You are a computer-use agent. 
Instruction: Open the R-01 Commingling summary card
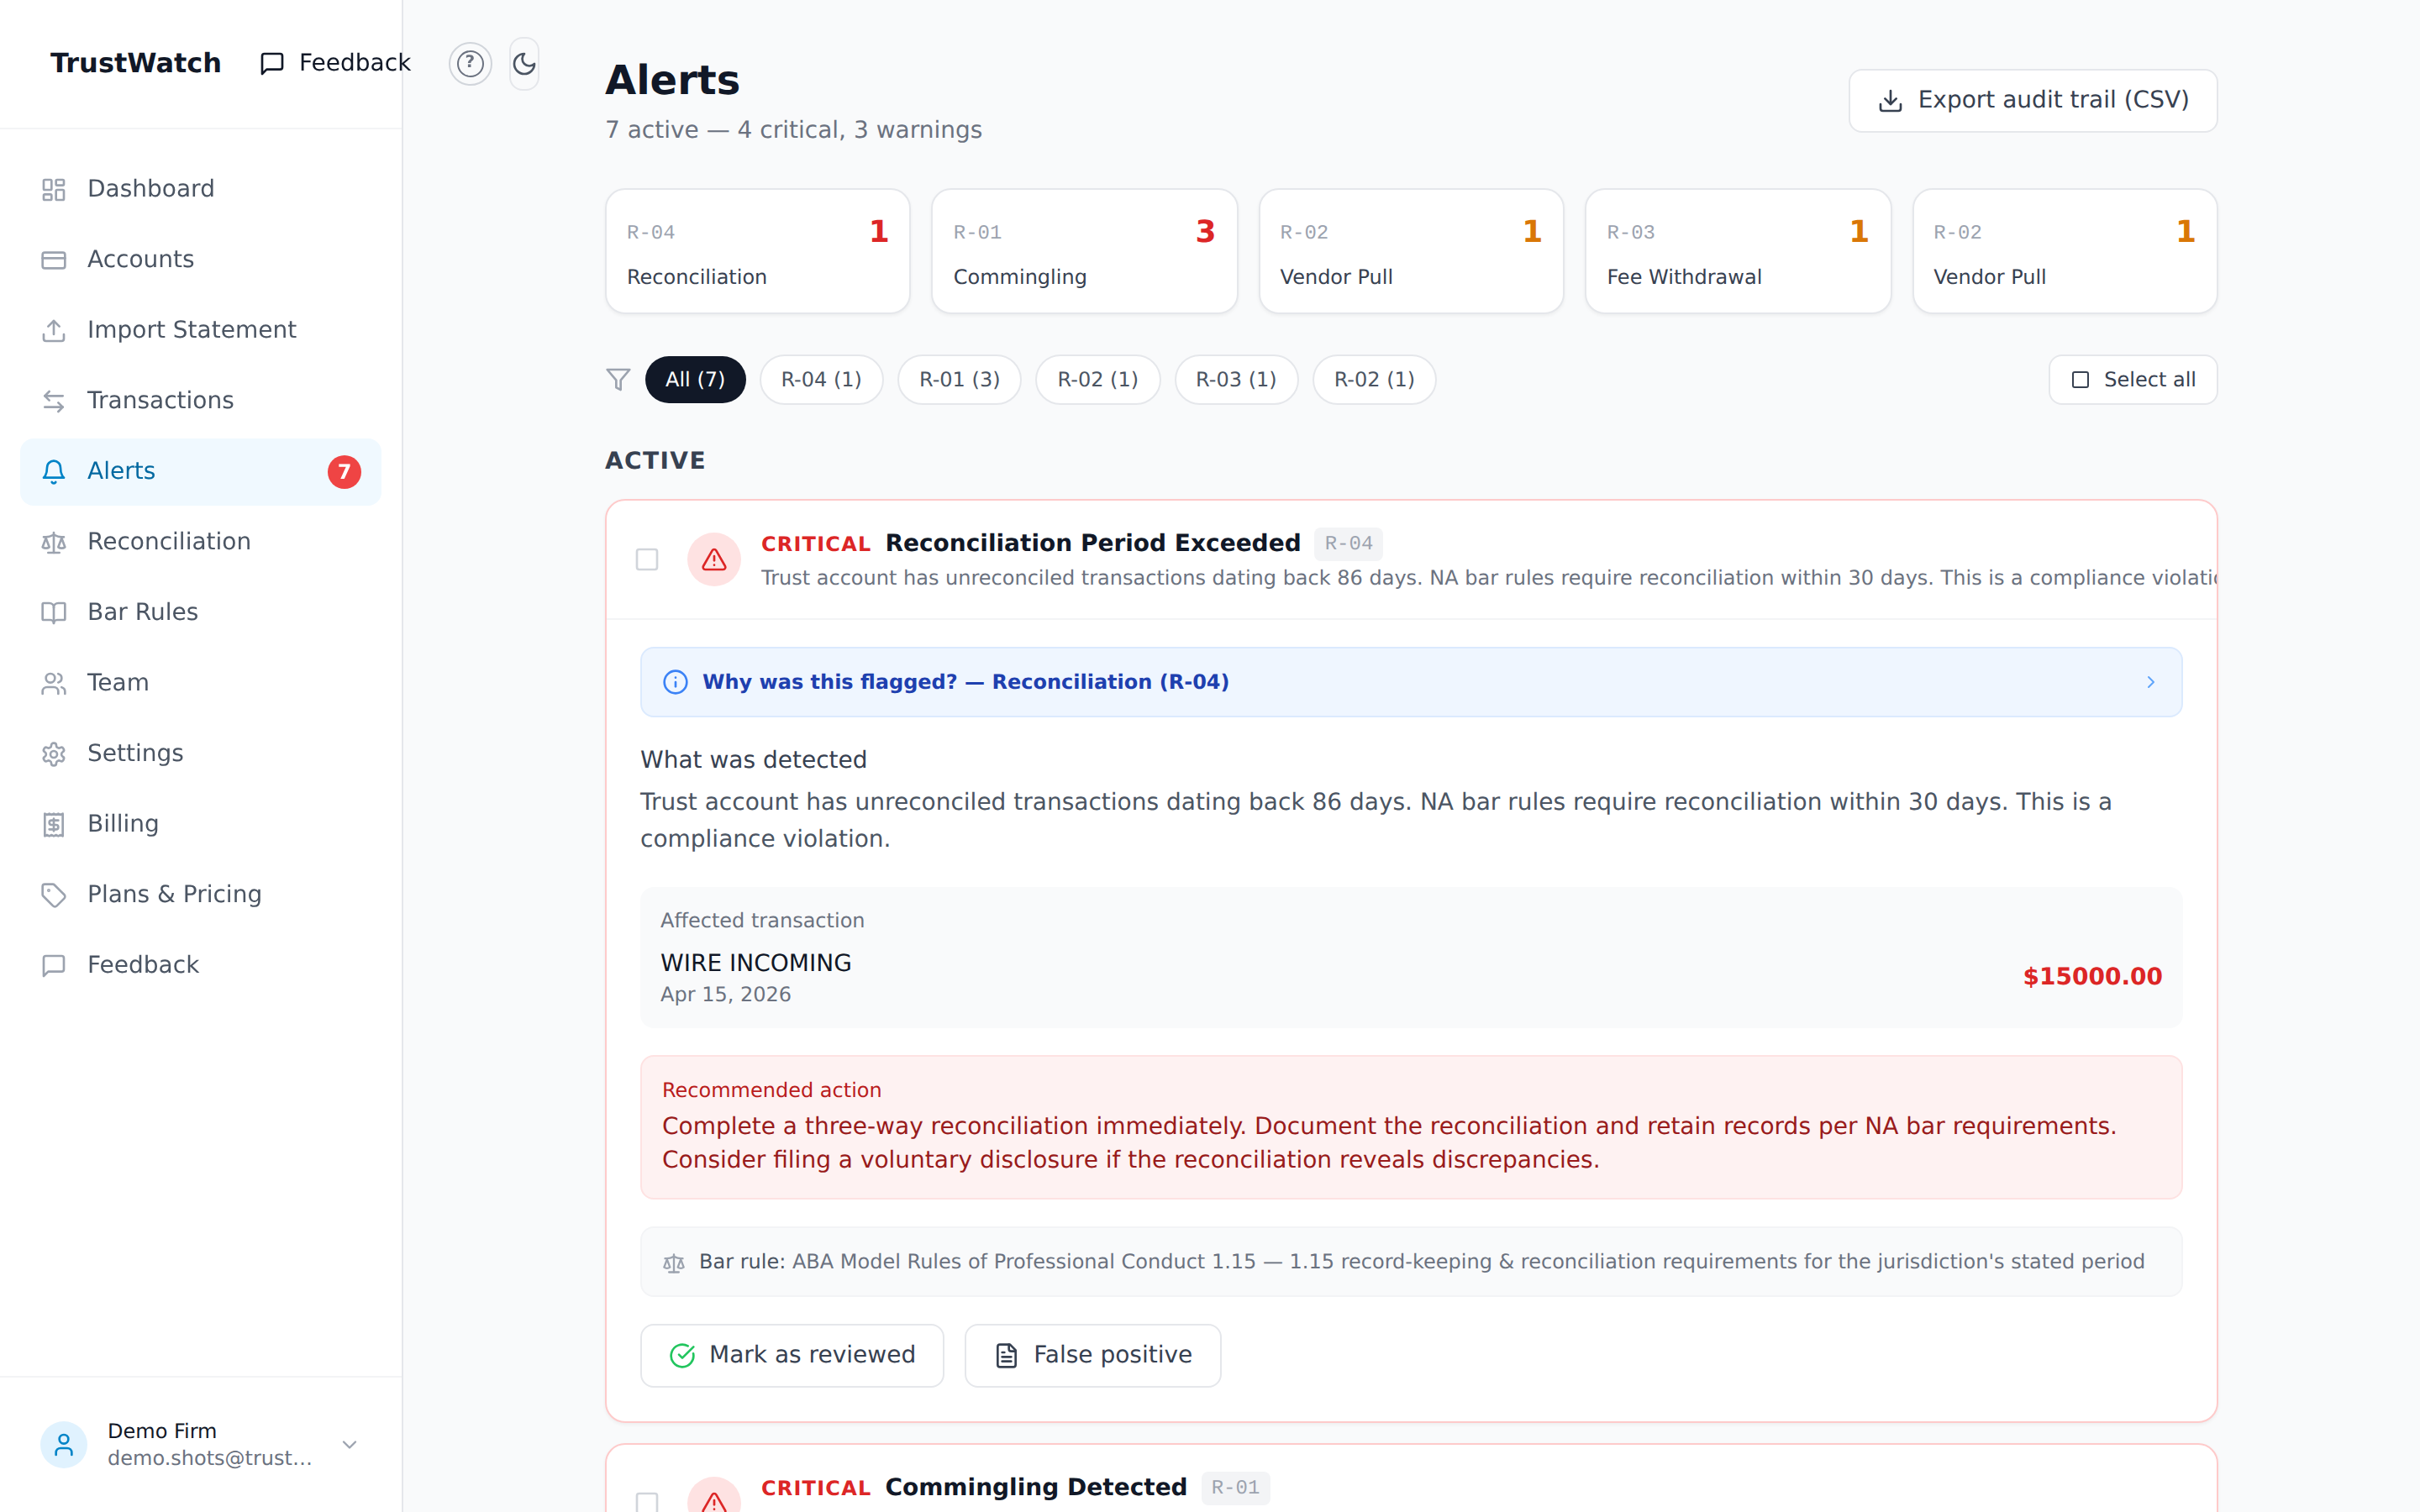pyautogui.click(x=1084, y=252)
